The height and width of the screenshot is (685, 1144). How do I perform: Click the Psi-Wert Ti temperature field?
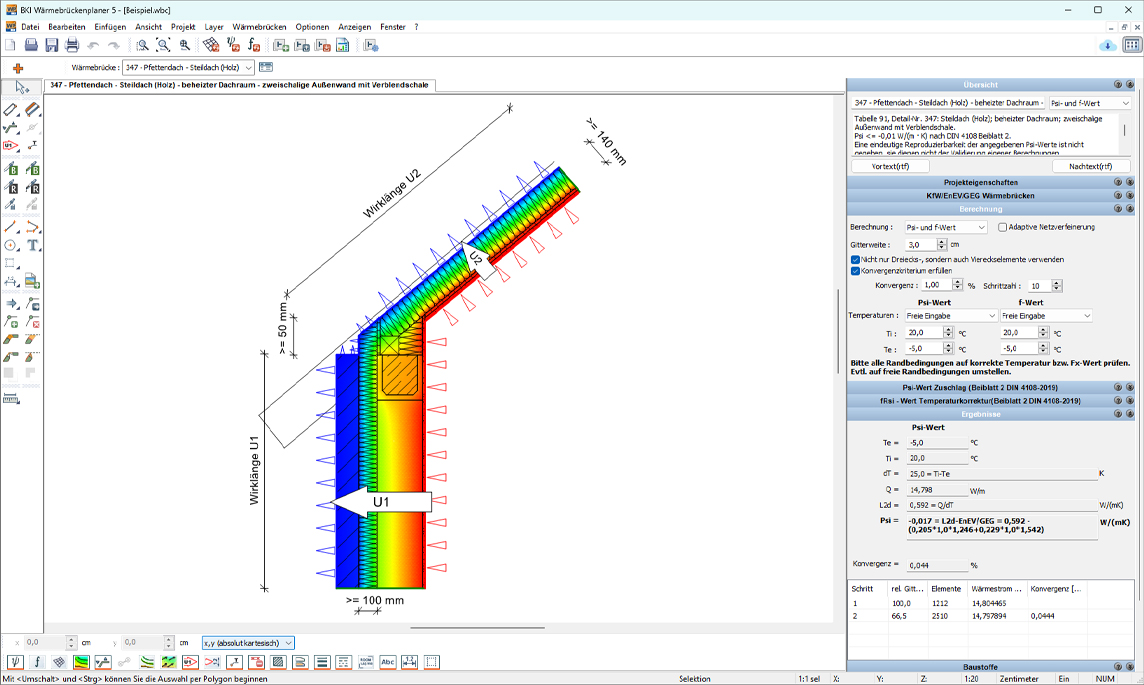(x=924, y=333)
